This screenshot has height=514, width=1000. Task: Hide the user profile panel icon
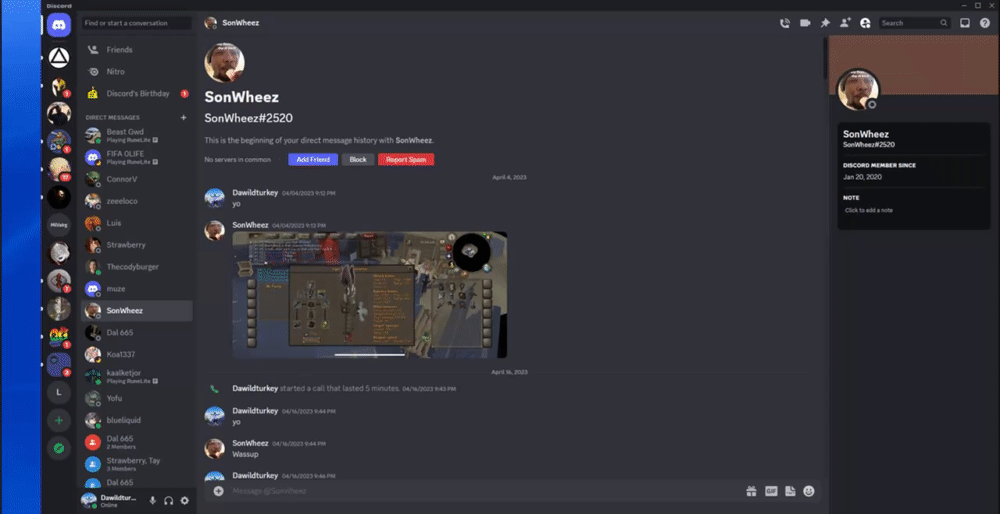[x=865, y=23]
